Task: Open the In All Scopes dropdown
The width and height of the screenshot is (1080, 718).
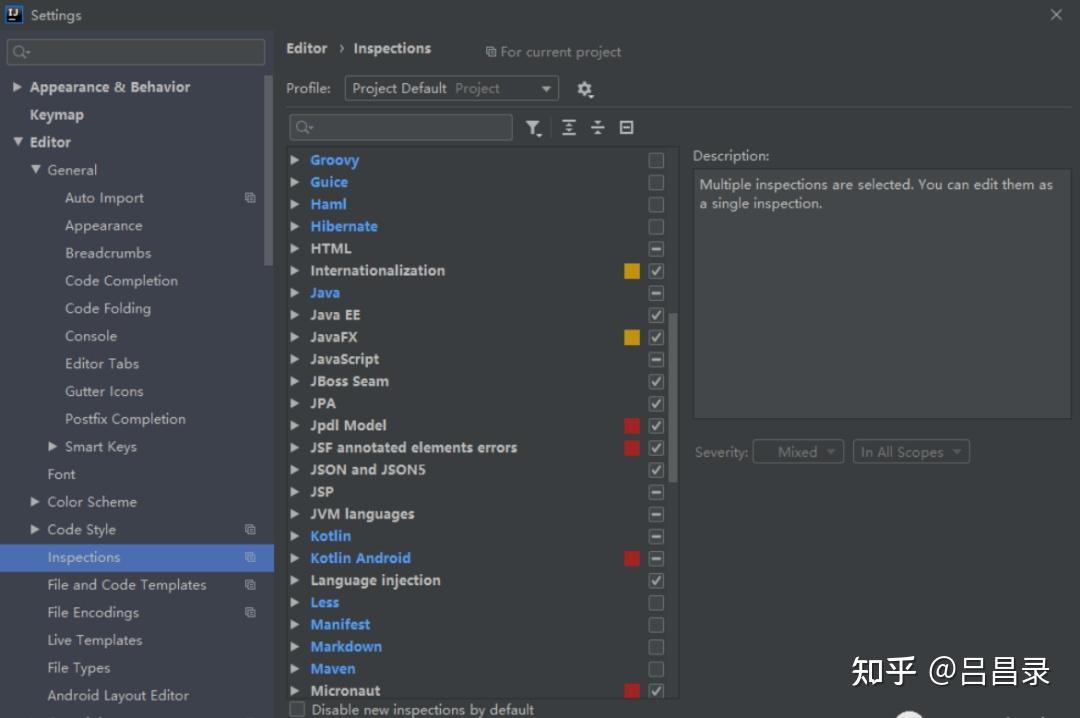Action: click(x=911, y=451)
